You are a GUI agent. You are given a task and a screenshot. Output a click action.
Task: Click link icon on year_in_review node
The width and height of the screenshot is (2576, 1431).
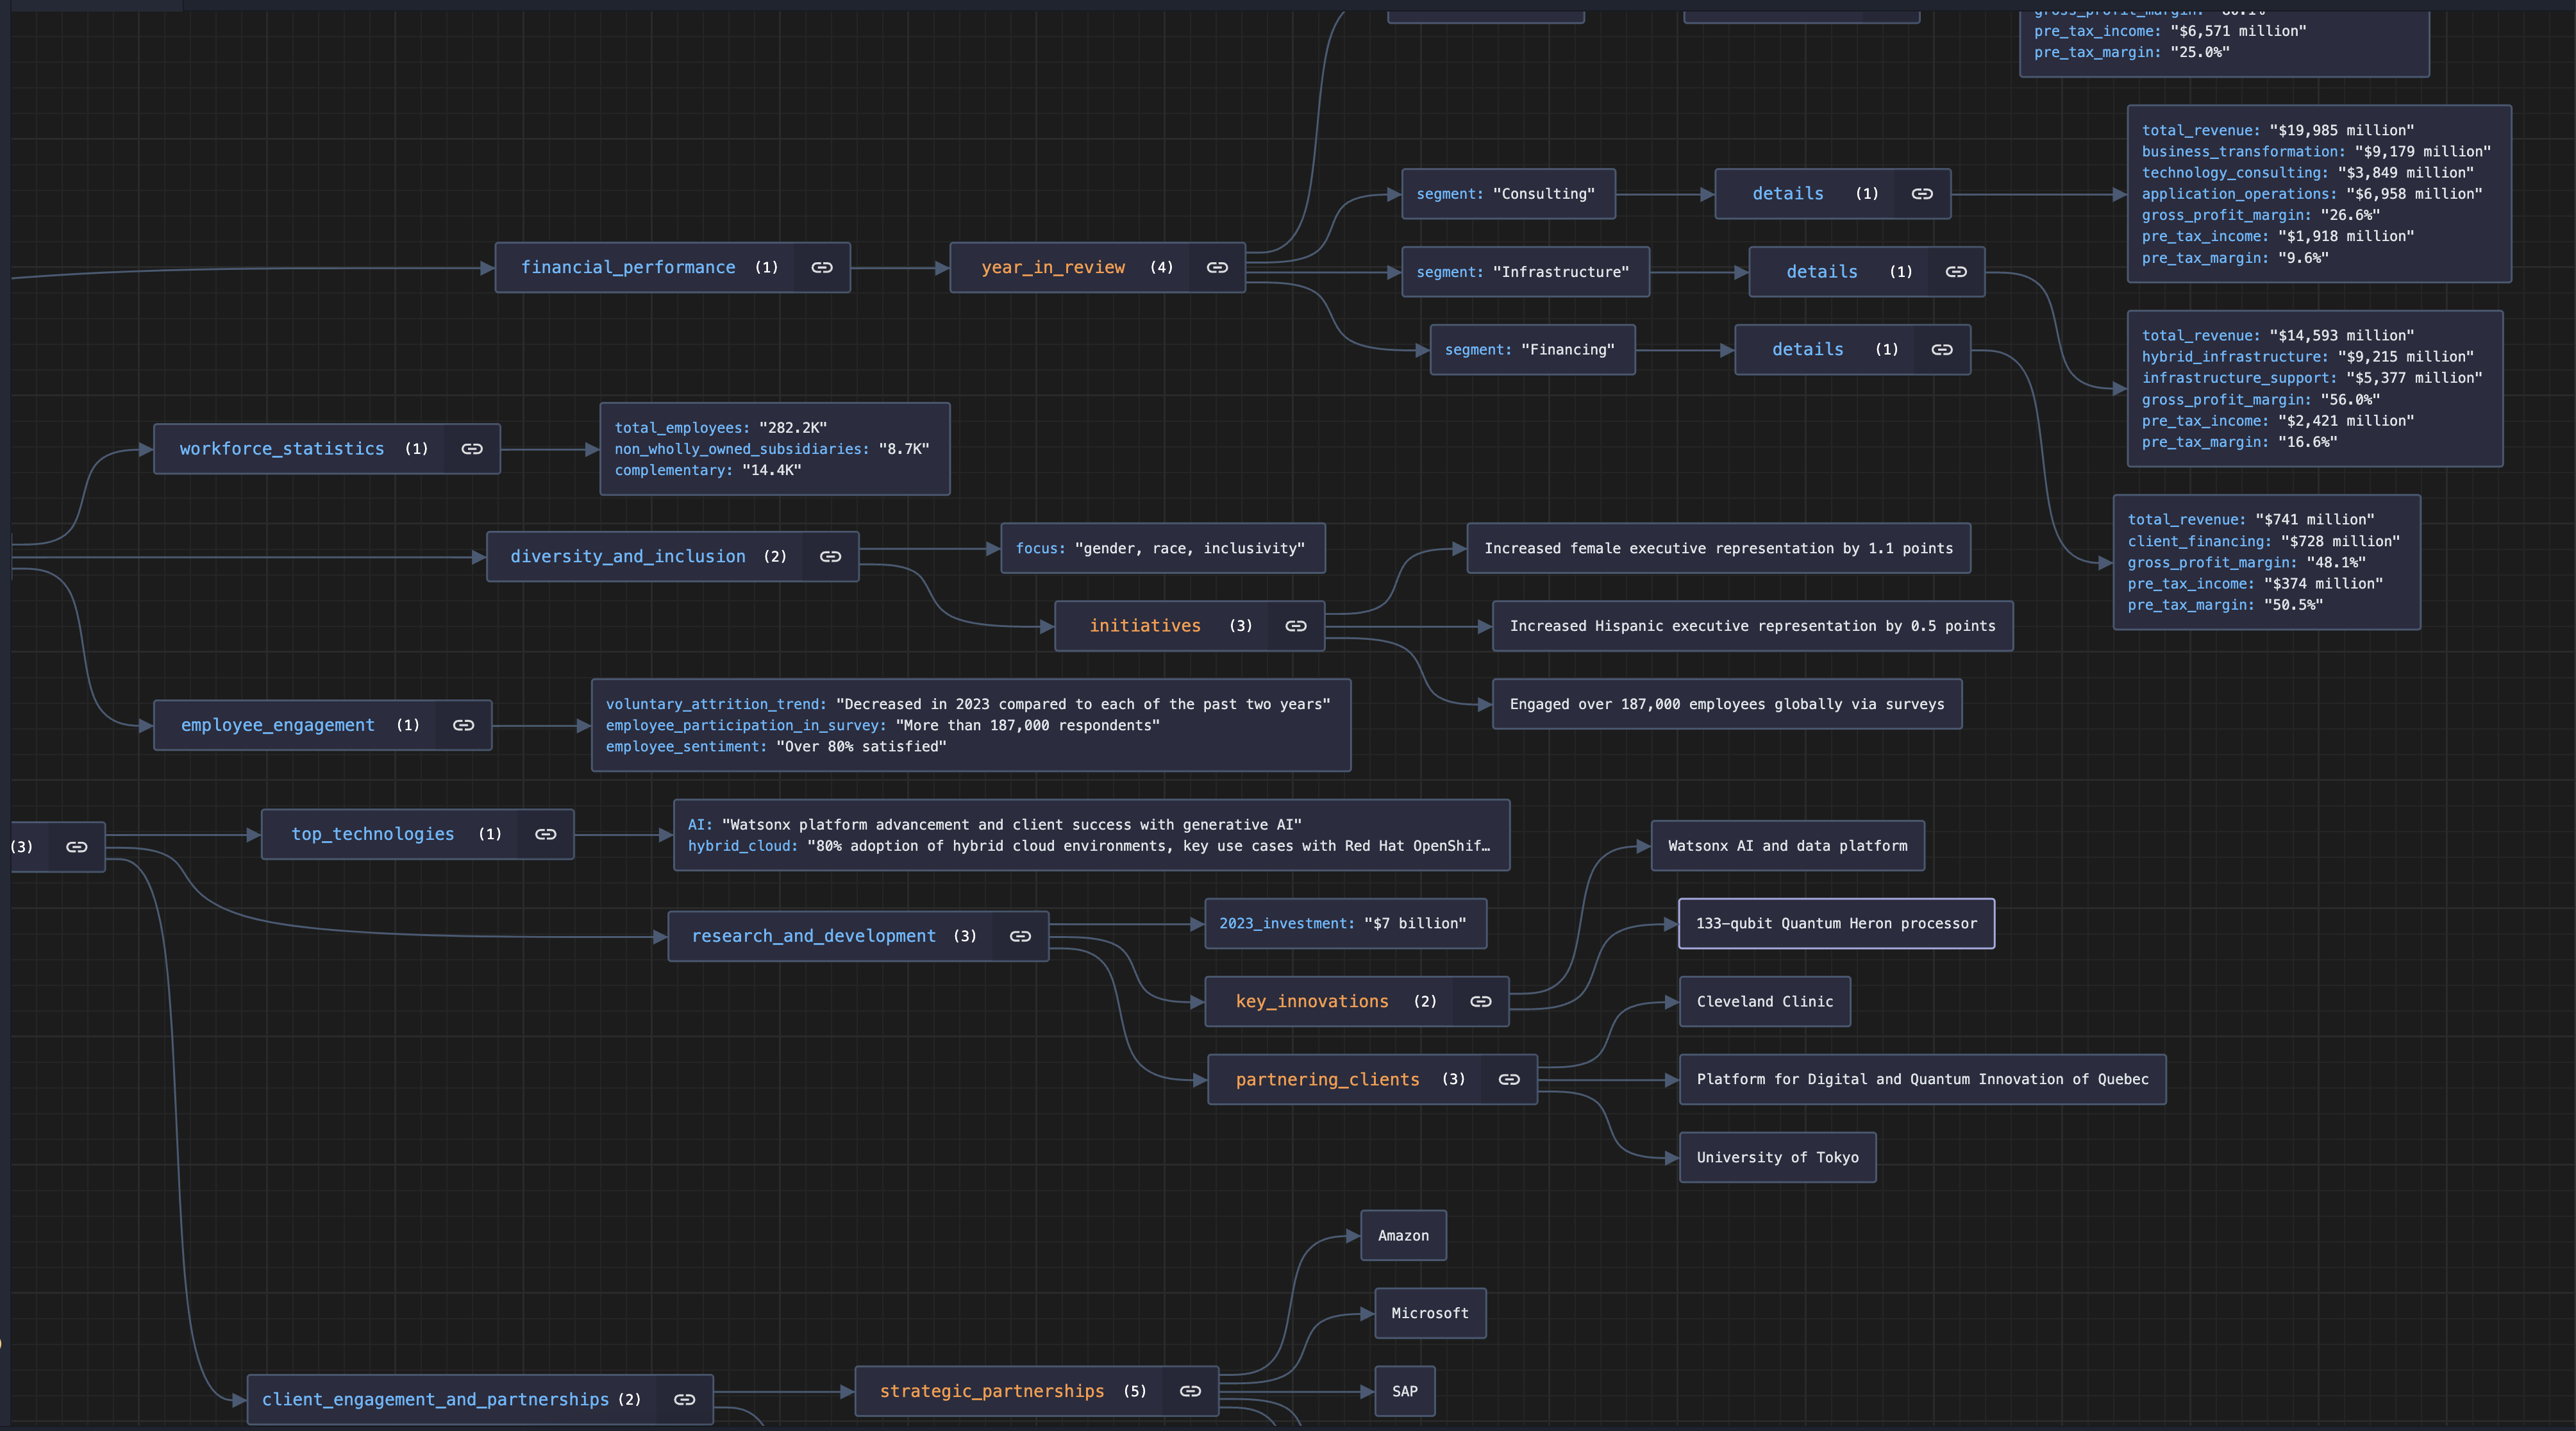coord(1217,268)
